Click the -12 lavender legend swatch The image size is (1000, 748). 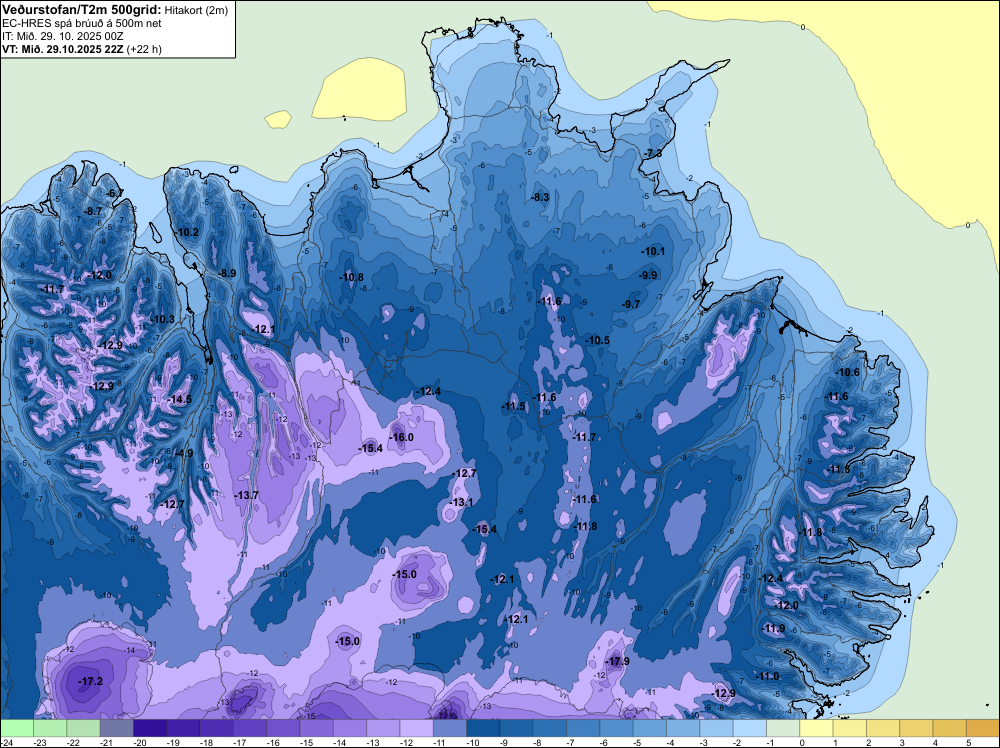click(416, 728)
